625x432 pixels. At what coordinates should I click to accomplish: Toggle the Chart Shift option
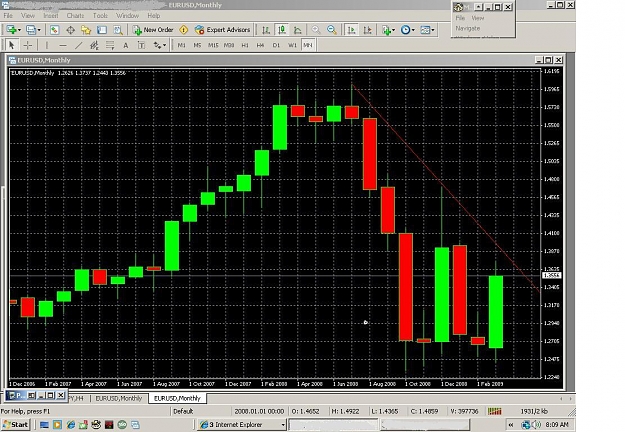point(368,30)
